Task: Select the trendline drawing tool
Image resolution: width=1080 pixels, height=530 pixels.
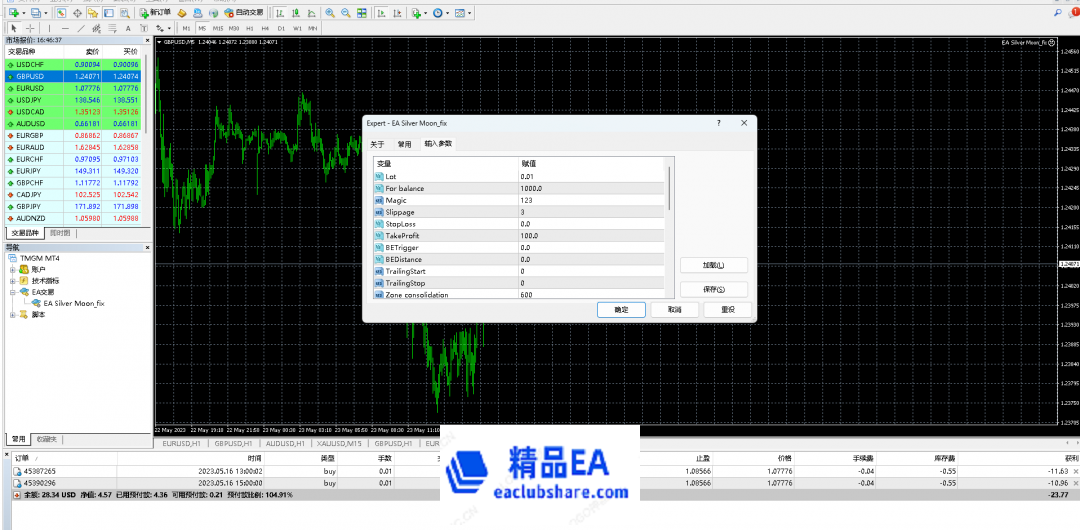Action: (x=81, y=28)
